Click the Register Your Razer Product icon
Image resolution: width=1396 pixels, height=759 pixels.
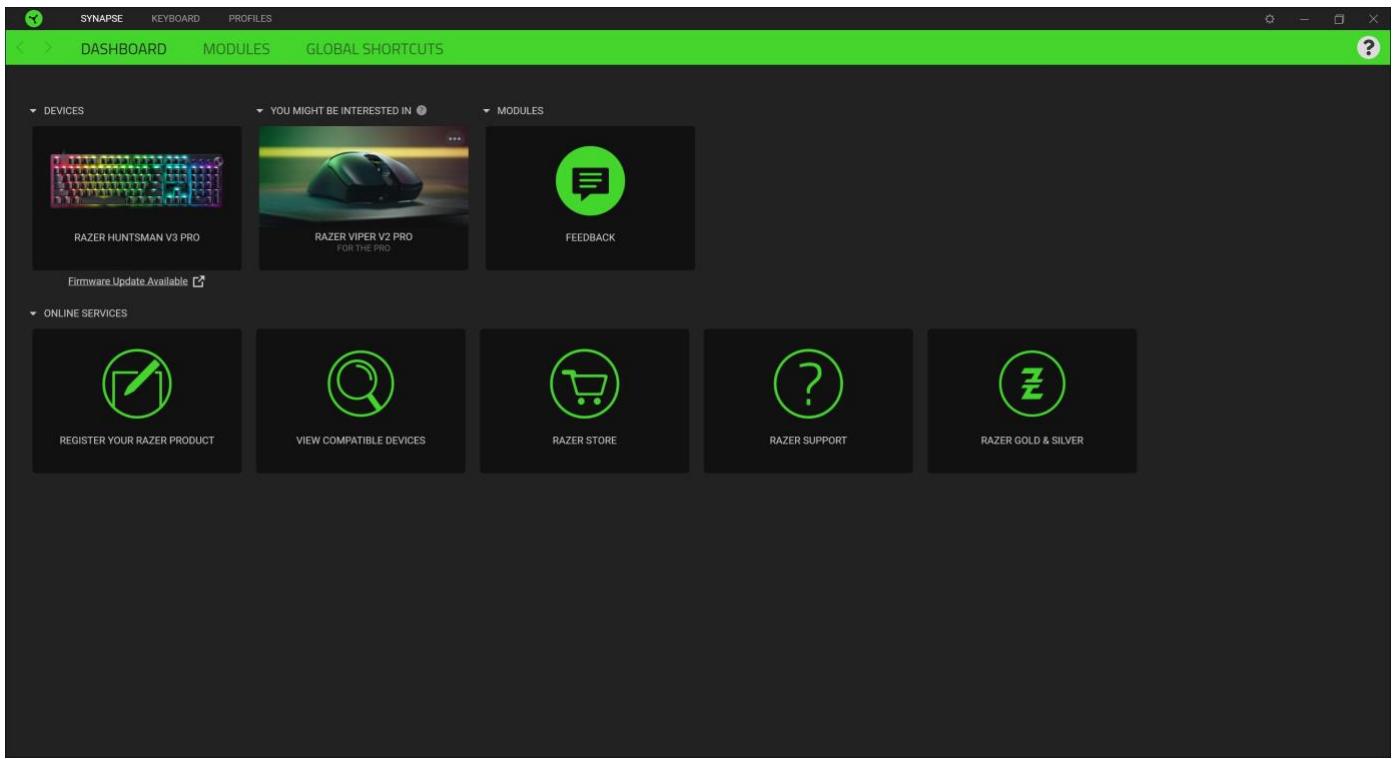click(137, 386)
